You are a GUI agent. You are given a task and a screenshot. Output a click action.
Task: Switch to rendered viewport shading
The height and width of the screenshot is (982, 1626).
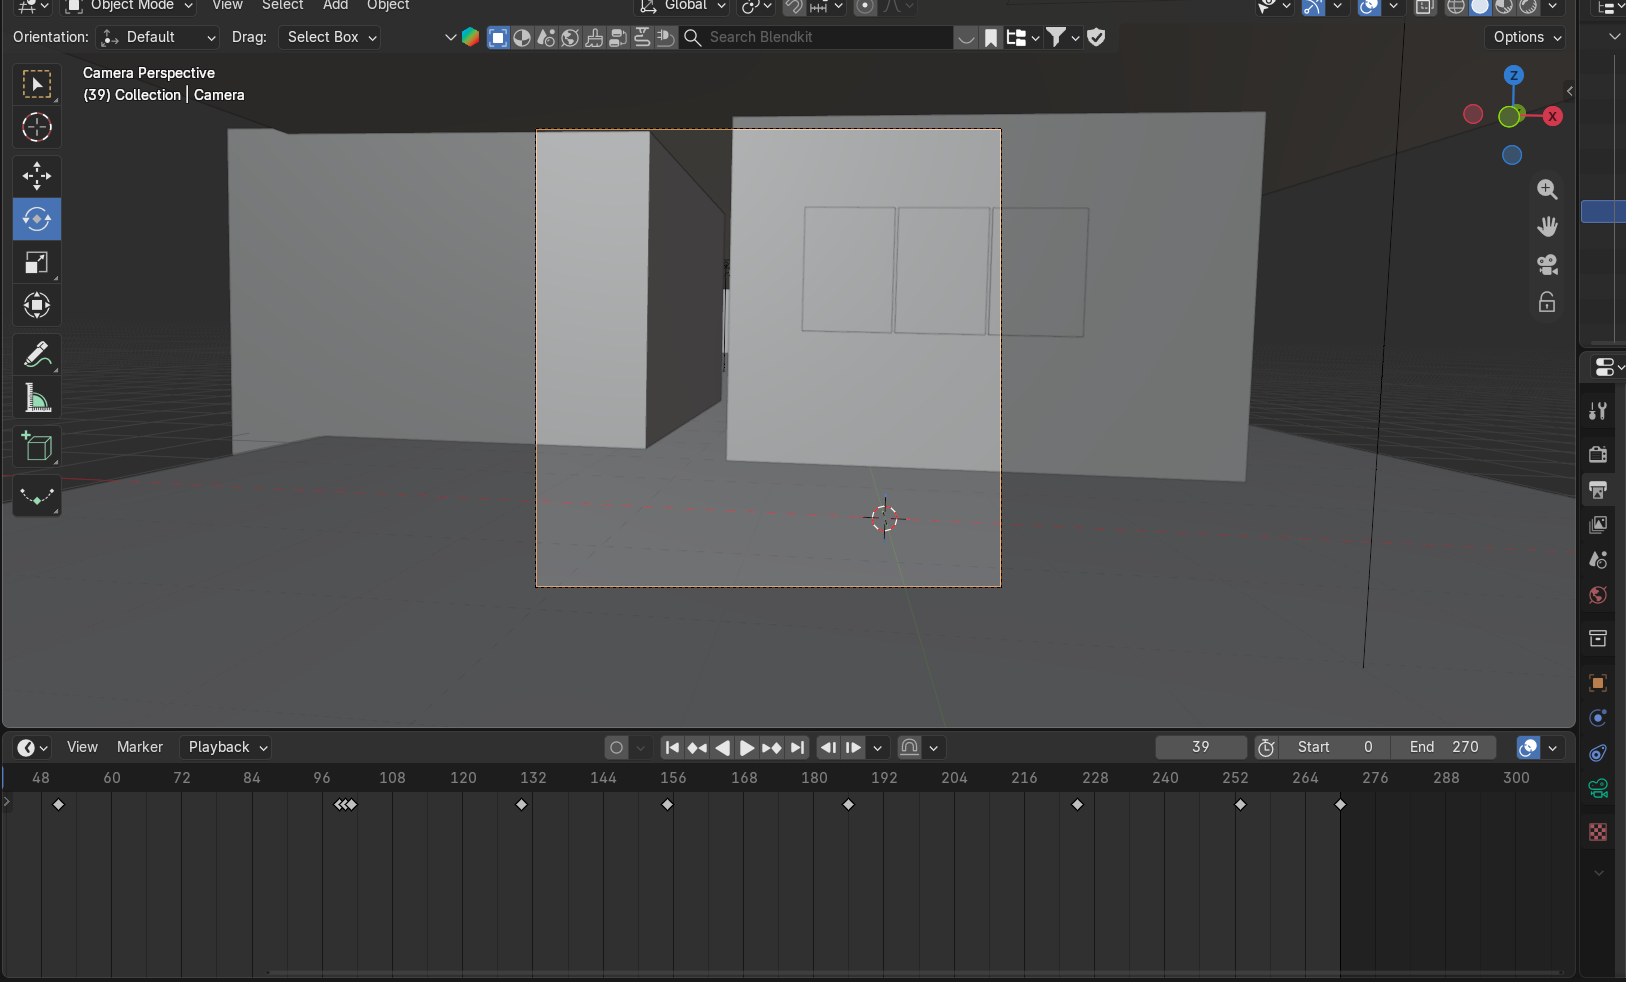tap(1528, 6)
